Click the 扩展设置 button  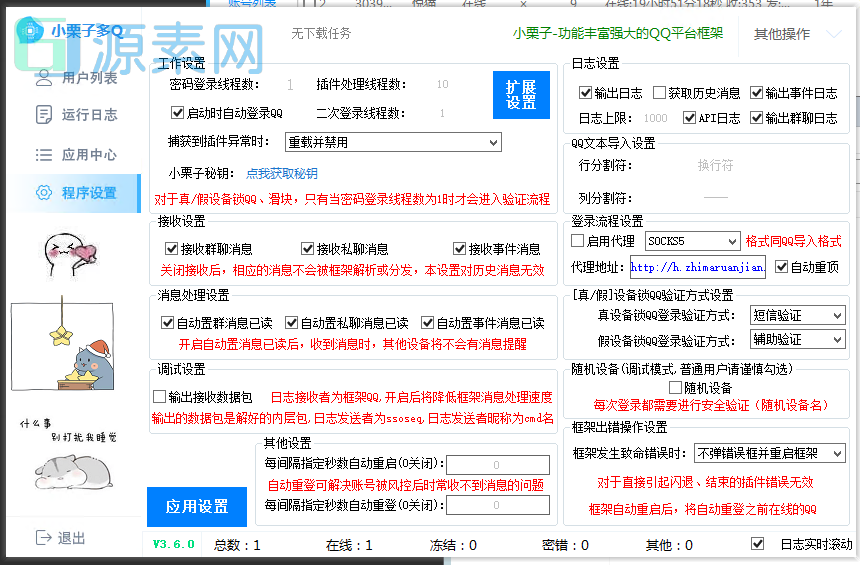(x=521, y=95)
